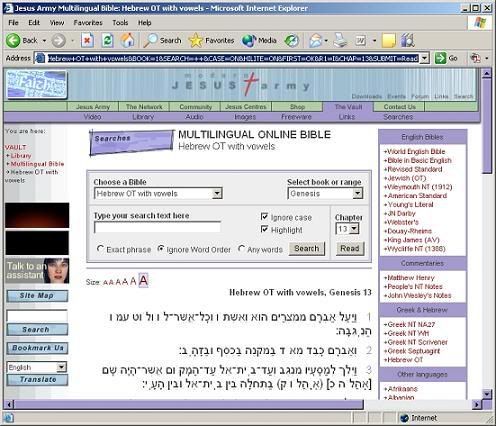
Task: Click the Forward arrow toolbar icon
Action: (x=59, y=41)
